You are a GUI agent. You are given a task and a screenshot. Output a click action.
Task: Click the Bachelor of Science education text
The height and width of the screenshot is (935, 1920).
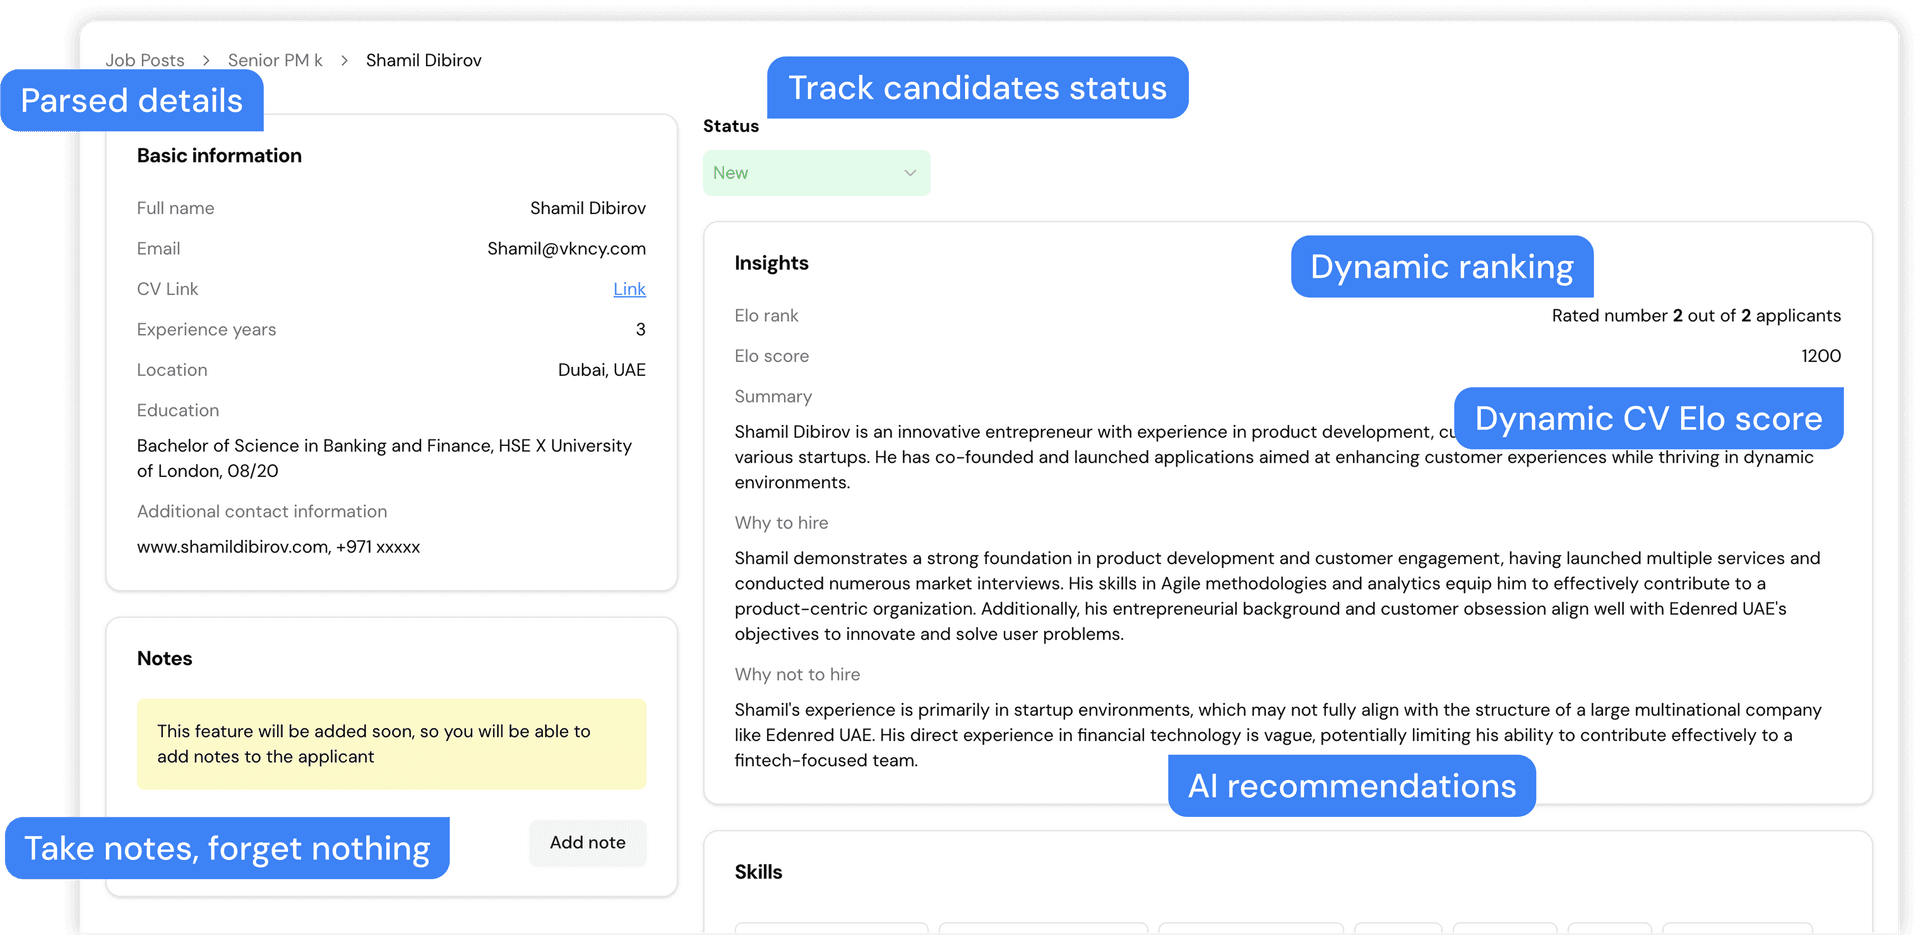coord(385,458)
